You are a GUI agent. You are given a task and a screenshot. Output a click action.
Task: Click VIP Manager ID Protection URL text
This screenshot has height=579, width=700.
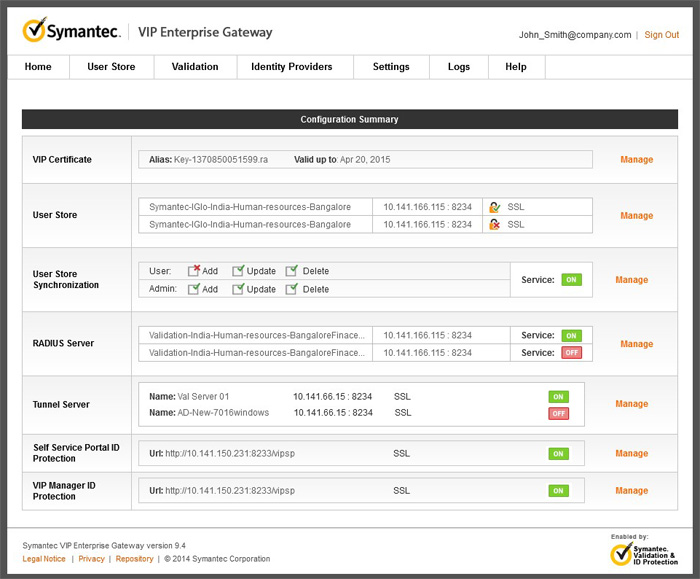pyautogui.click(x=230, y=491)
